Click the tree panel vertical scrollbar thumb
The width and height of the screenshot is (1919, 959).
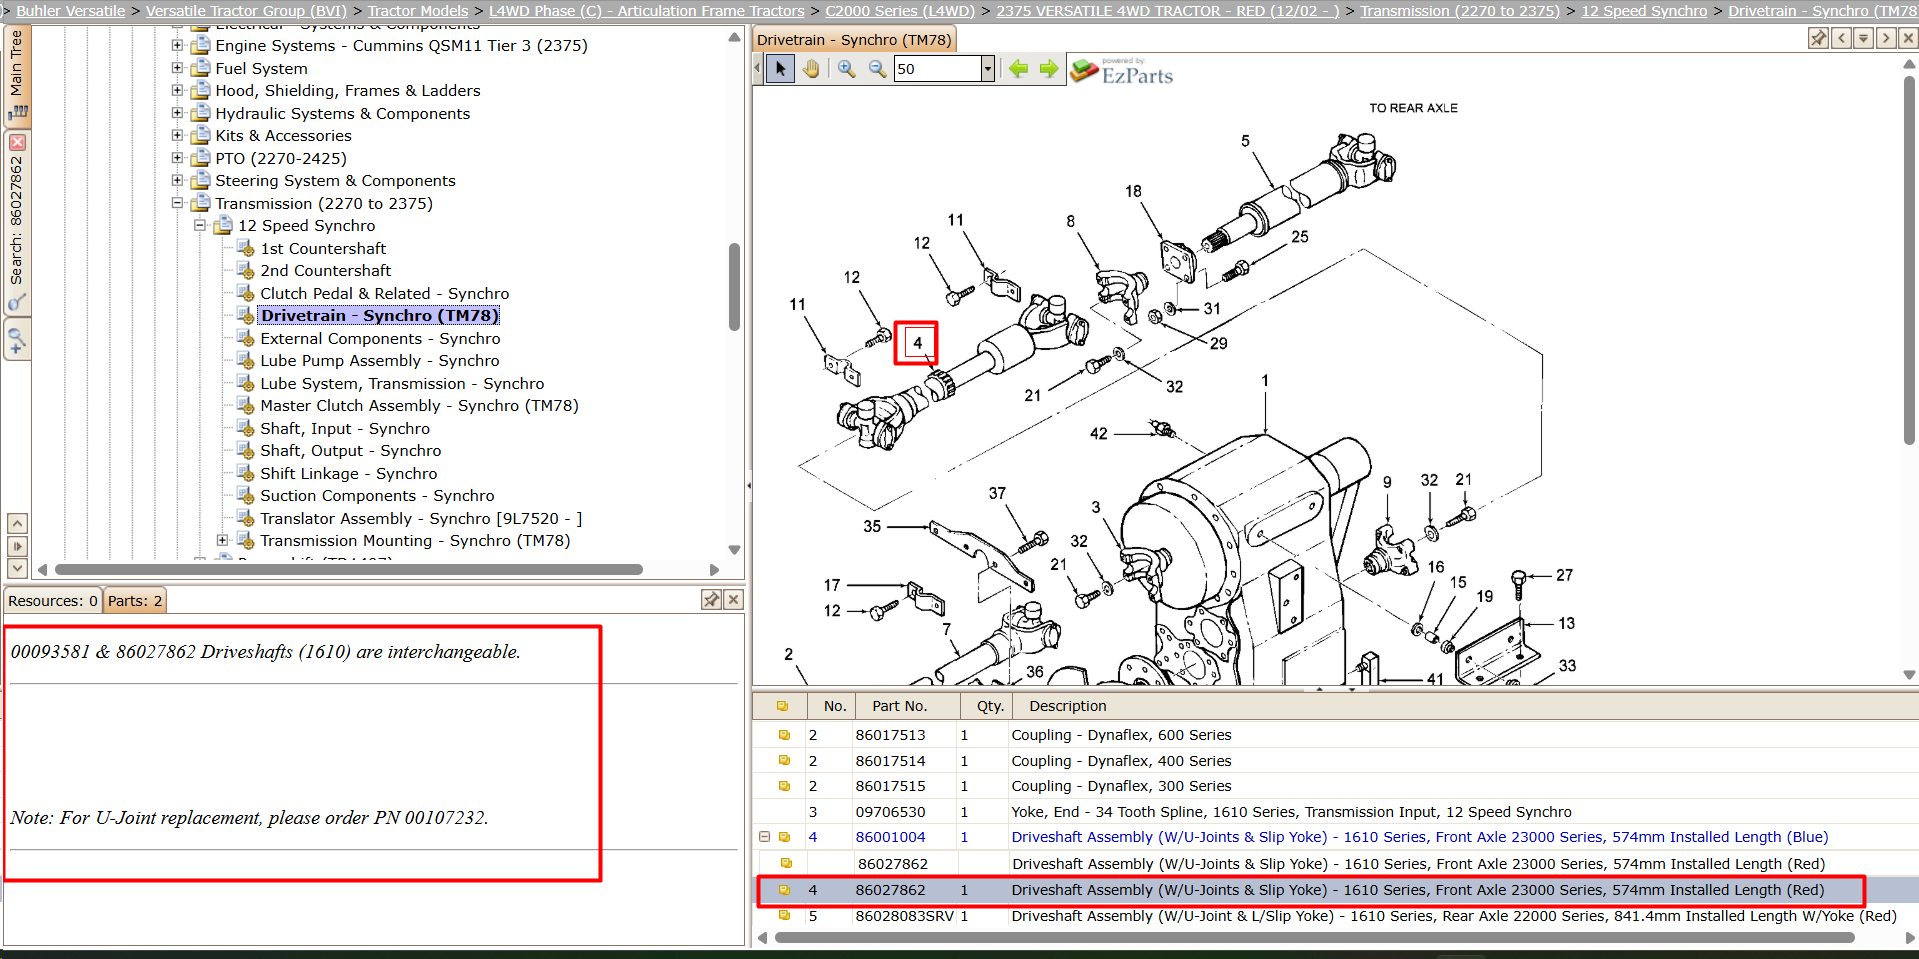(x=735, y=286)
